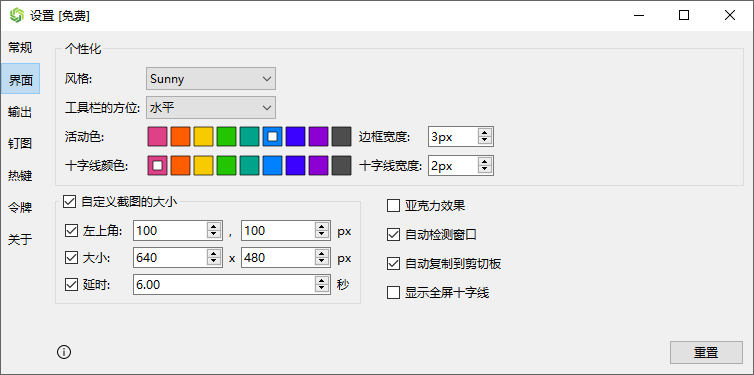754x375 pixels.
Task: Pick orange 十字线颜色 swatch
Action: (x=180, y=166)
